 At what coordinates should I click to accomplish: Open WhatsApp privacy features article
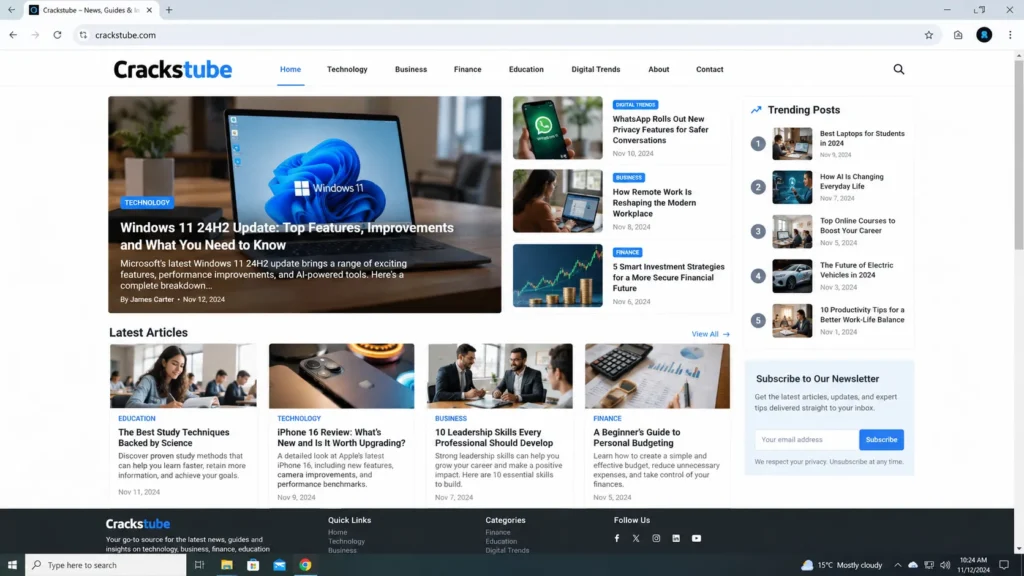point(660,129)
